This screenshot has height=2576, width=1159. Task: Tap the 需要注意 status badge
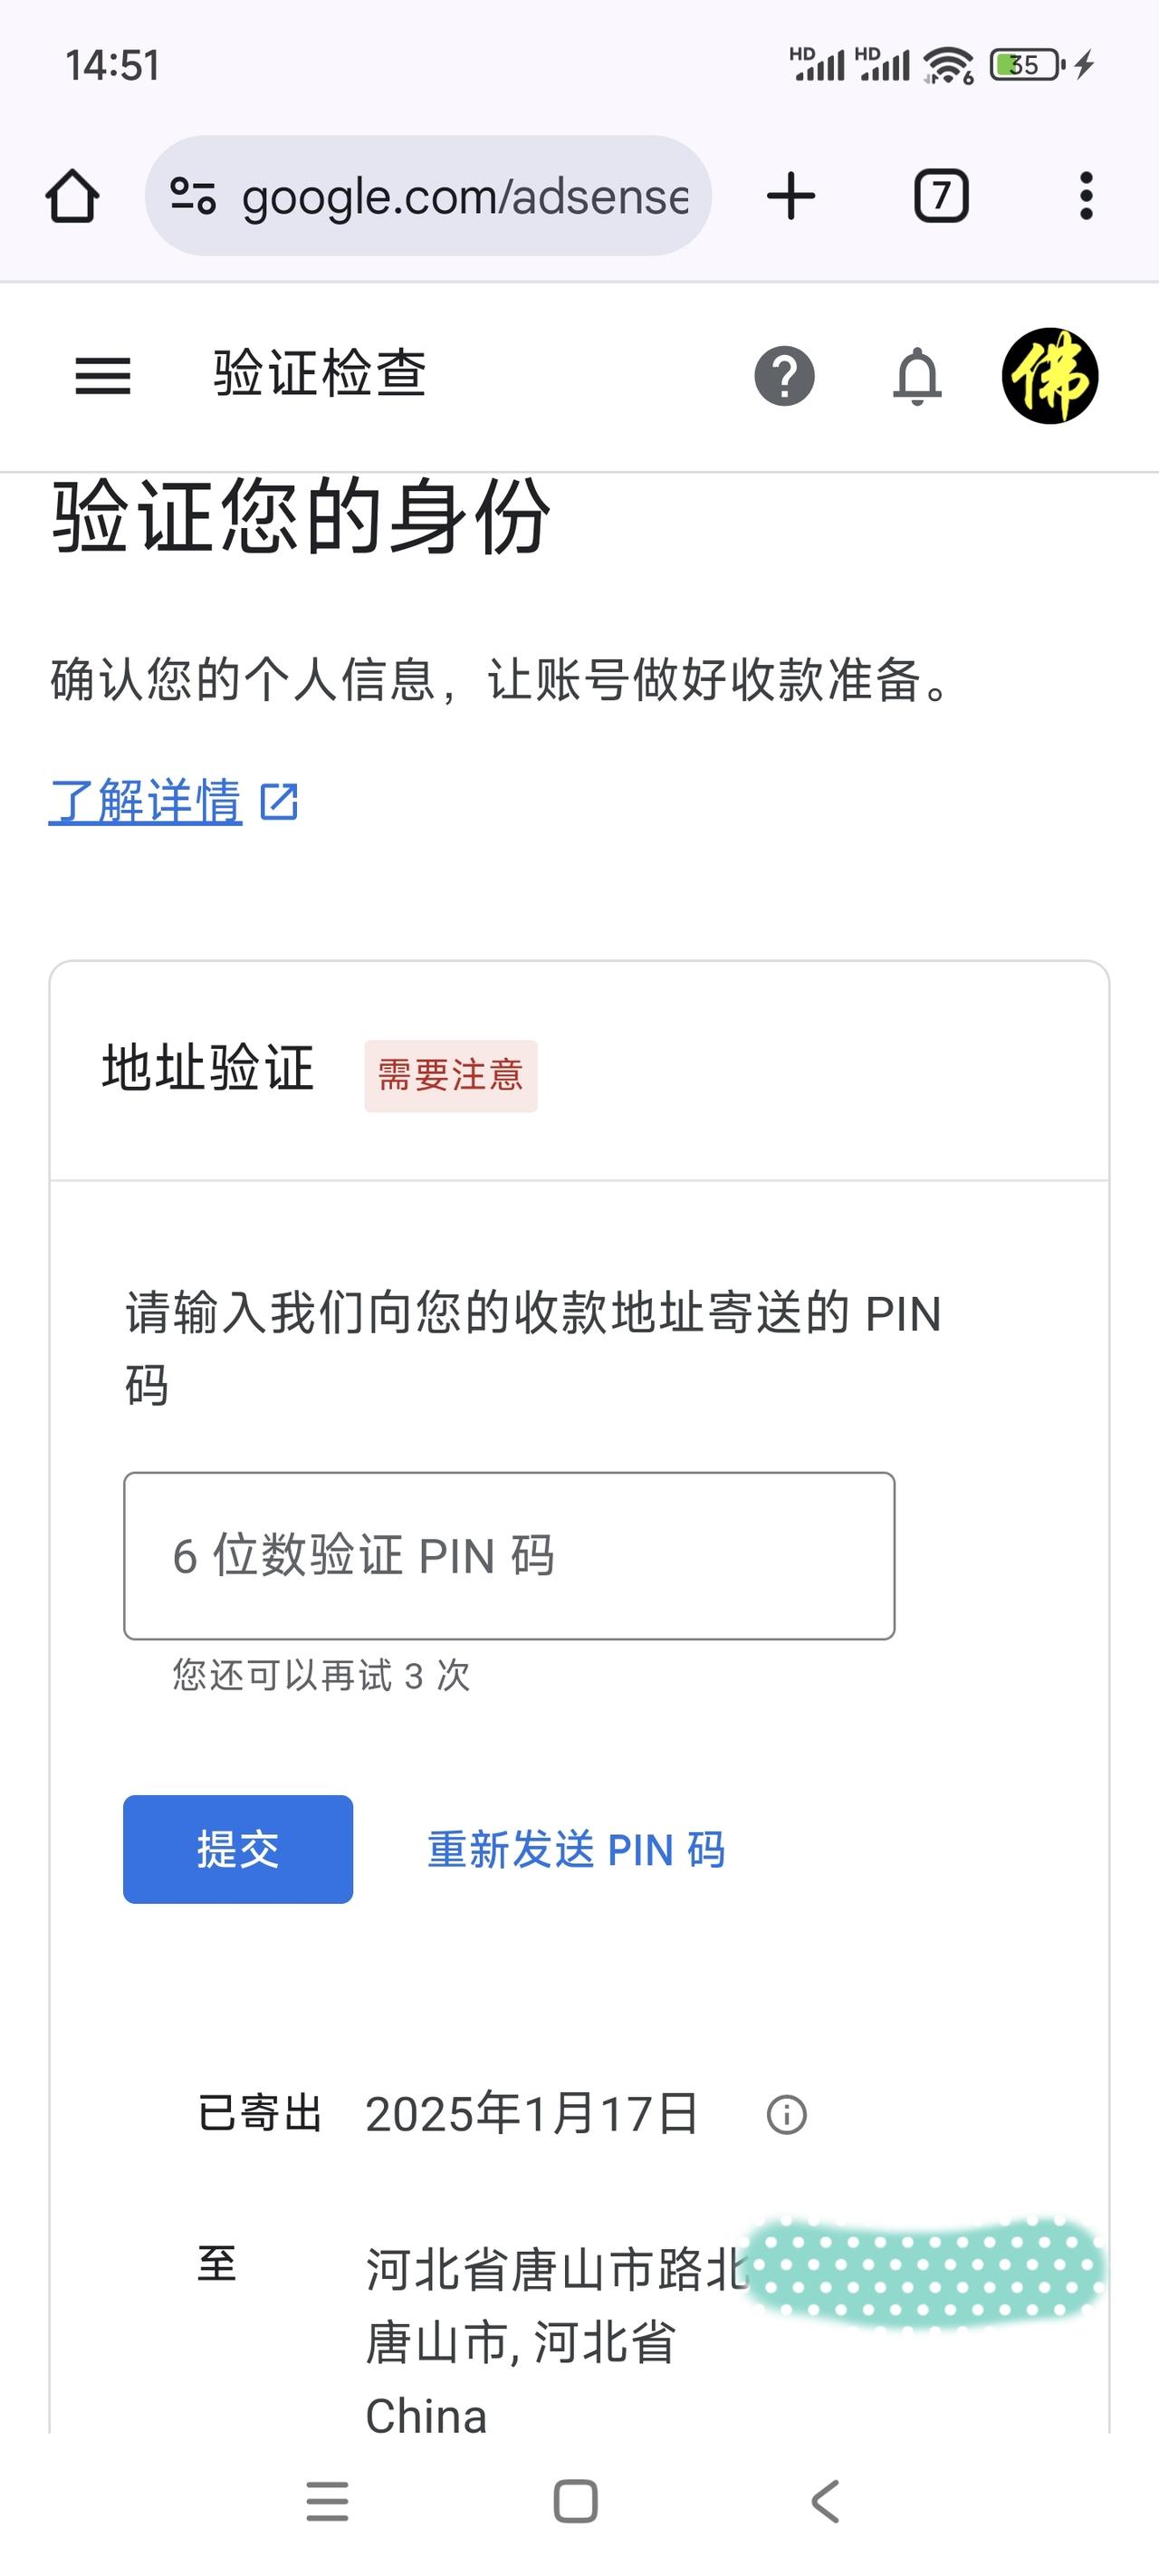(451, 1076)
